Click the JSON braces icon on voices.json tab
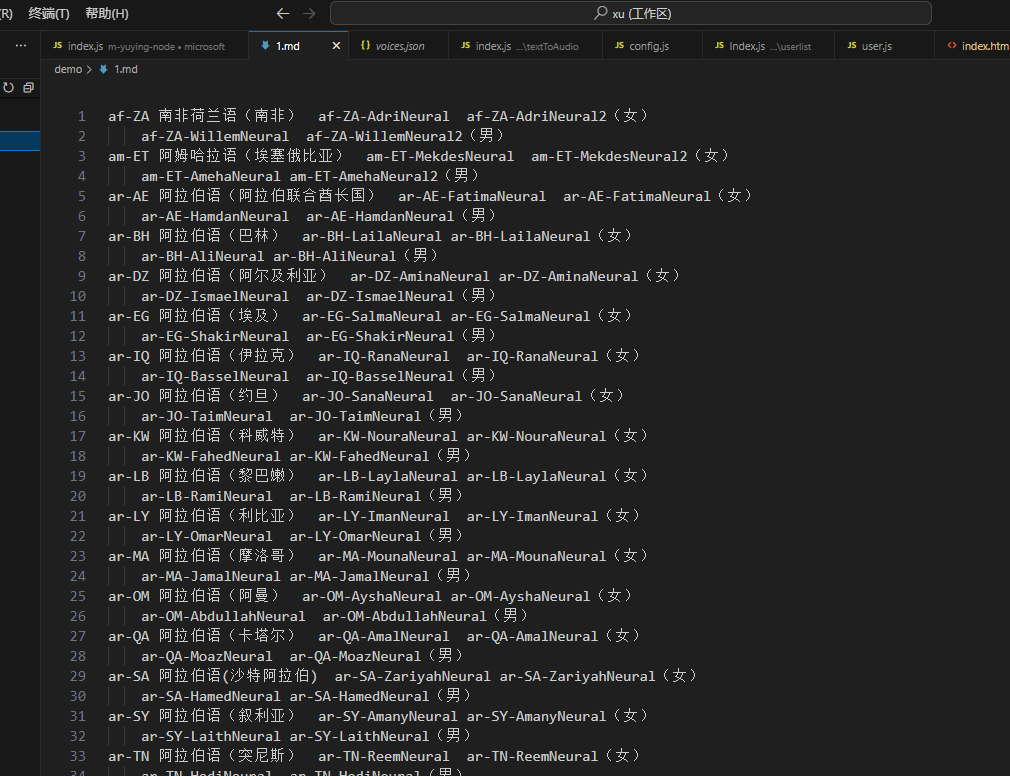Screen dimensions: 1010x776 pos(365,46)
